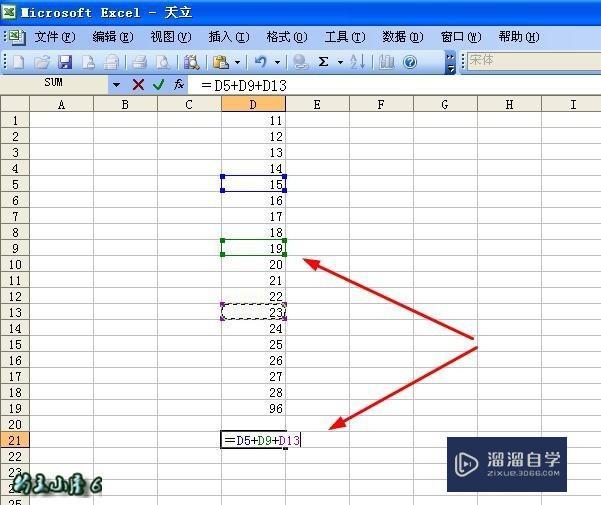The height and width of the screenshot is (505, 601).
Task: Select row header 10
Action: [x=15, y=264]
